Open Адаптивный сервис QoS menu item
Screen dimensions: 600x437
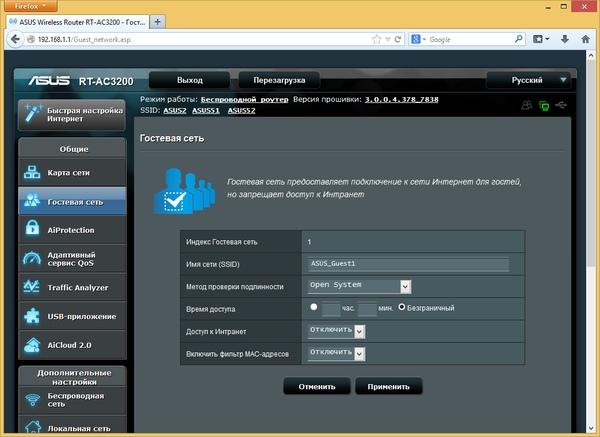point(72,259)
